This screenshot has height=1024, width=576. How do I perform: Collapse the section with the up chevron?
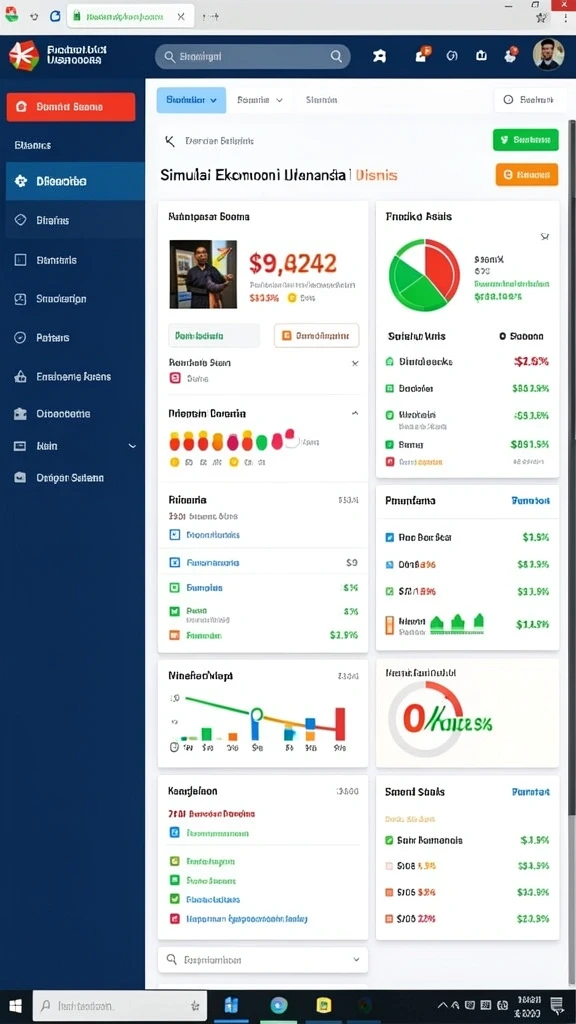pyautogui.click(x=355, y=413)
